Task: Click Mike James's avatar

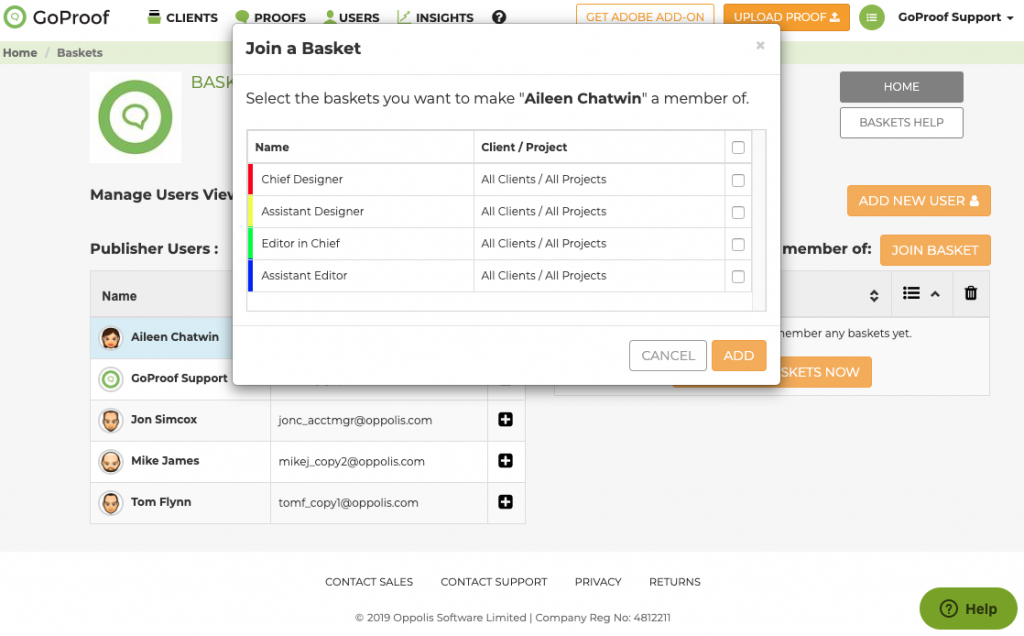Action: pos(111,462)
